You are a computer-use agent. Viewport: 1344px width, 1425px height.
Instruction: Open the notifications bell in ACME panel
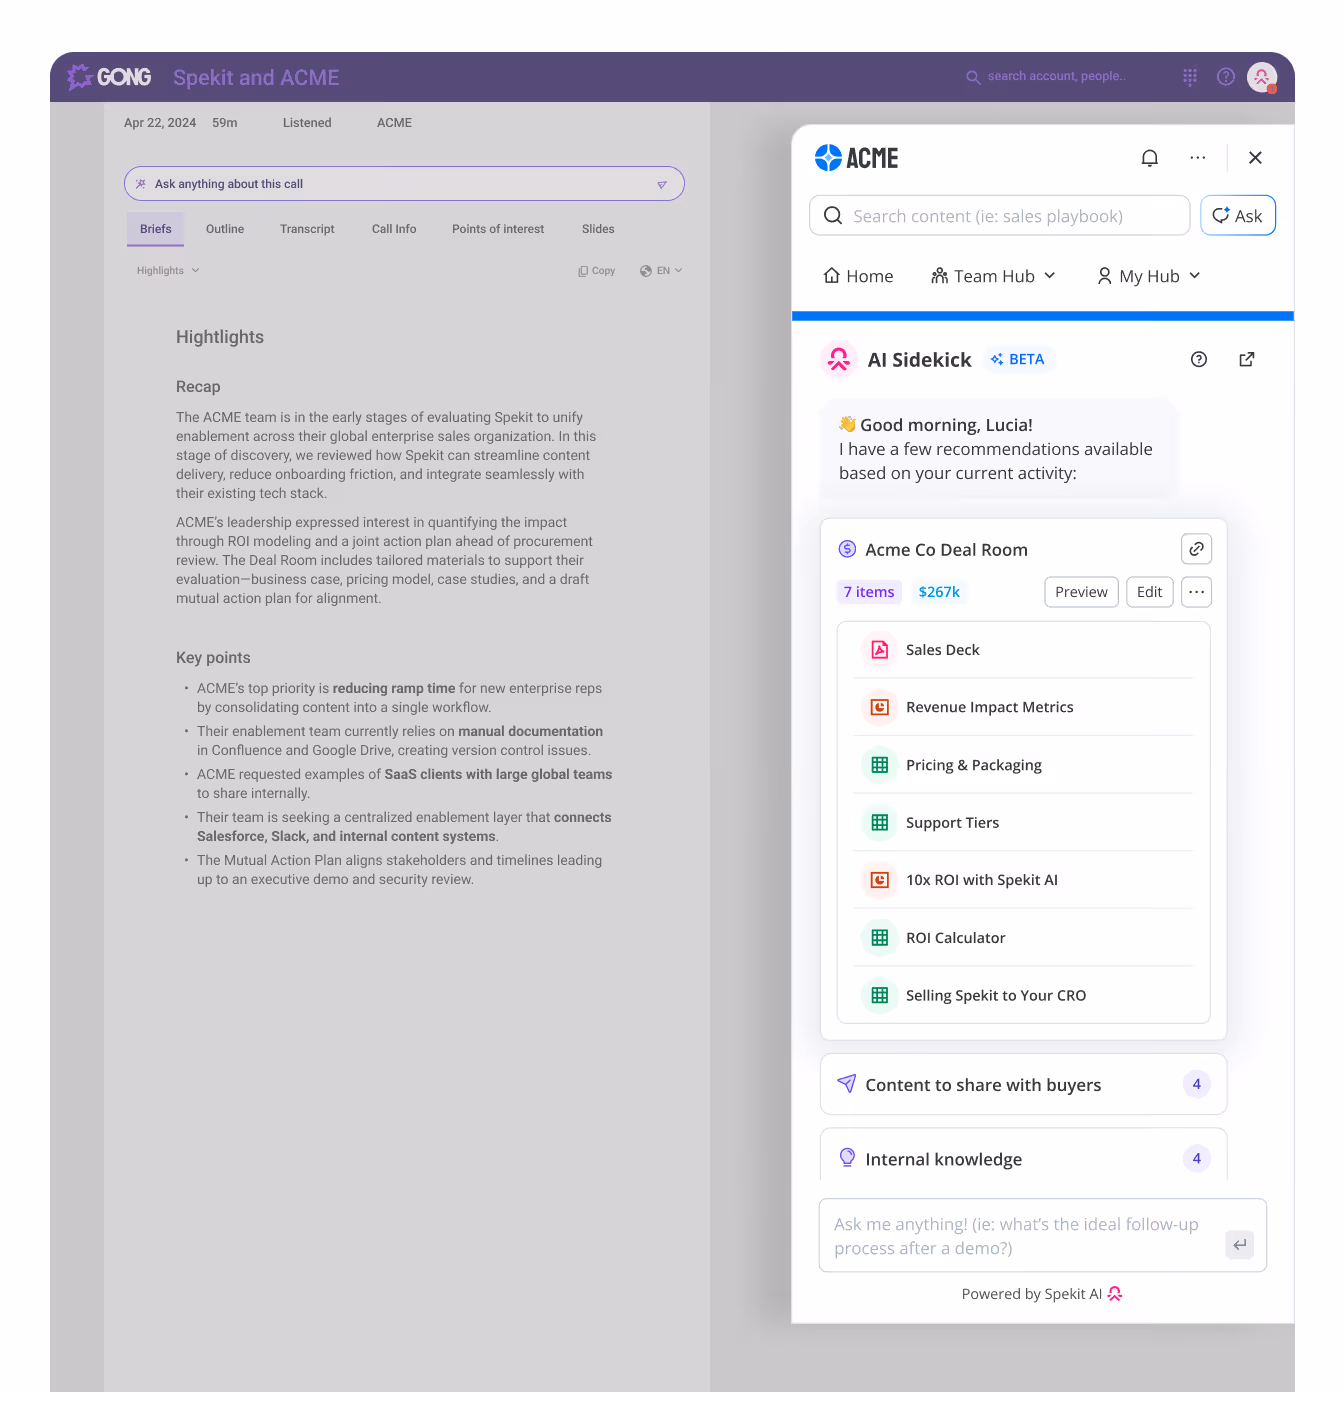tap(1150, 158)
